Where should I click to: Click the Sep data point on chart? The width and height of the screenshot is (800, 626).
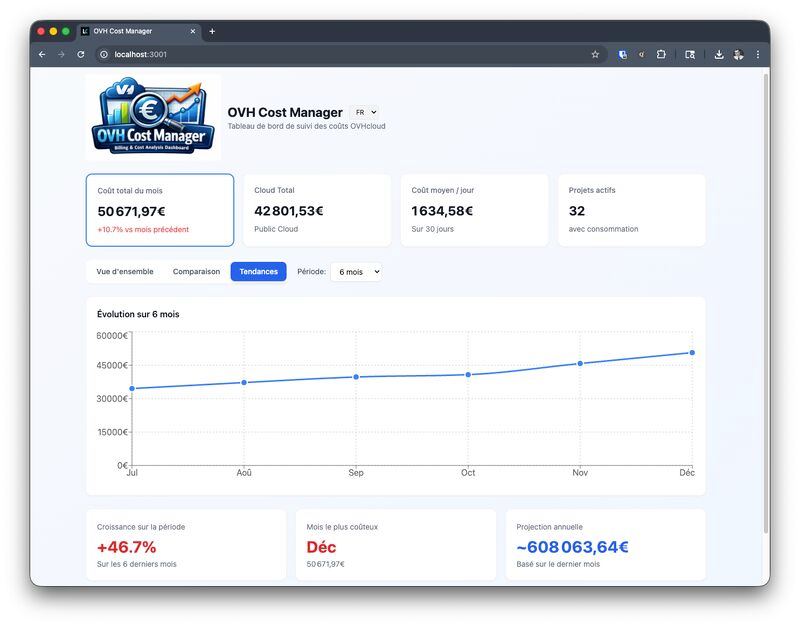tap(356, 377)
